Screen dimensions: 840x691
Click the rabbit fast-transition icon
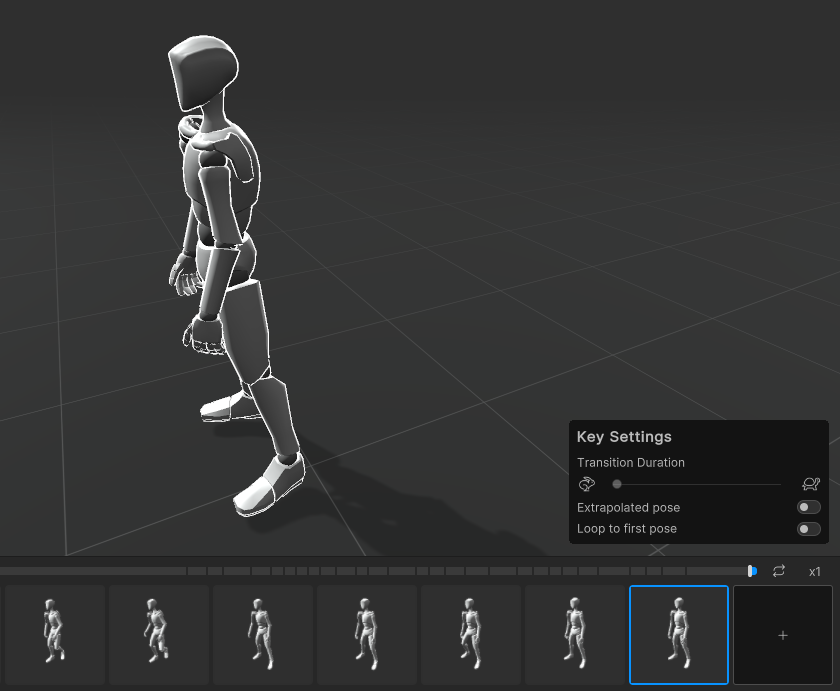[x=587, y=484]
